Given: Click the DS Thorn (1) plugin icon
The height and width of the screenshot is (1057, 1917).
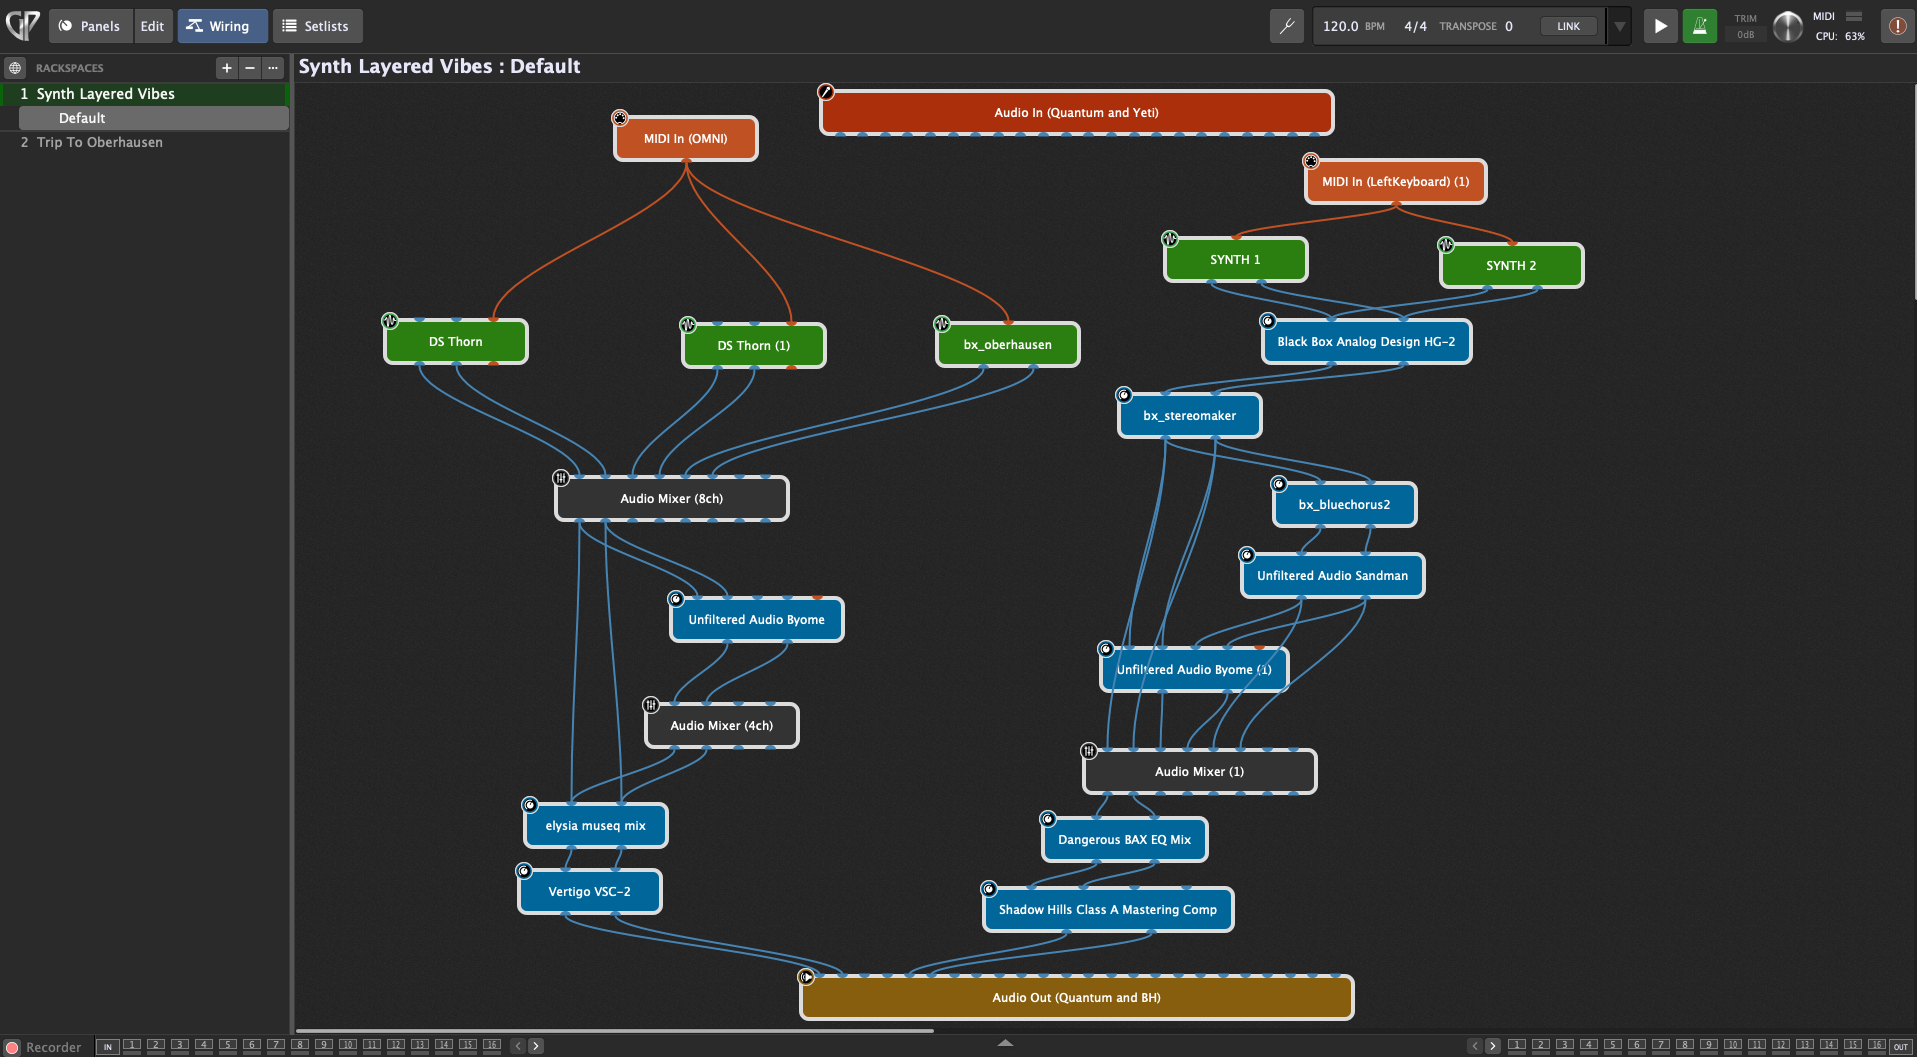Looking at the screenshot, I should click(x=688, y=325).
